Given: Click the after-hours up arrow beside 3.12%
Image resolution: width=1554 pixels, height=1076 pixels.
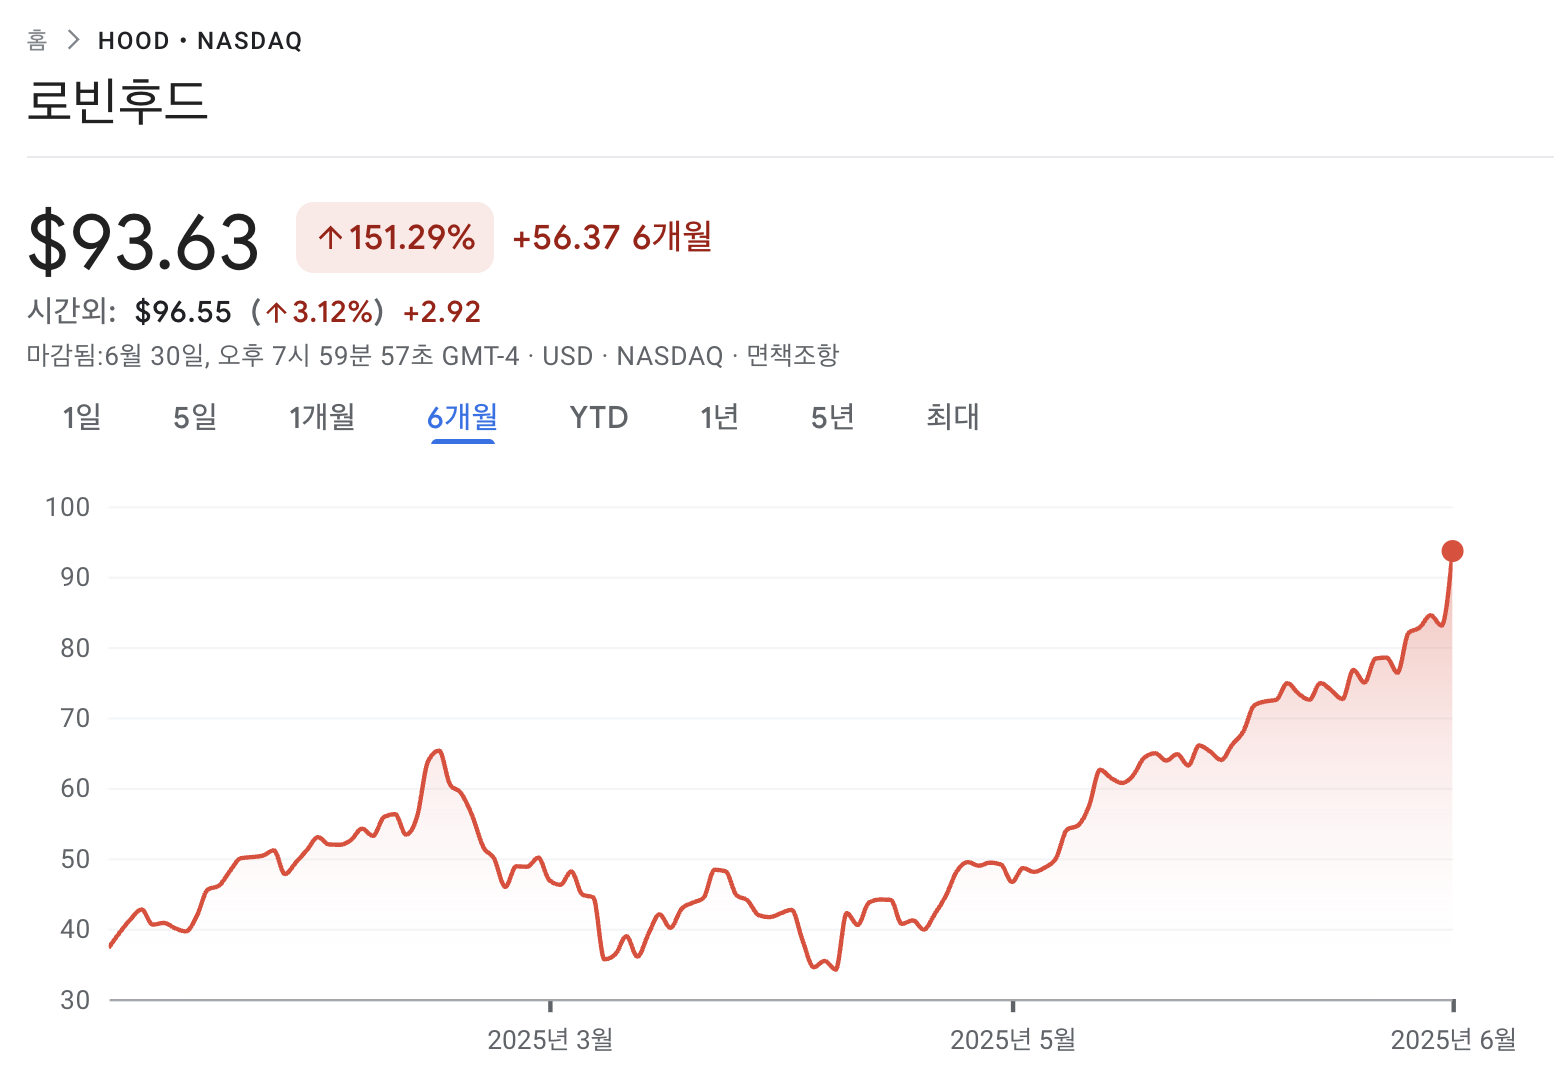Looking at the screenshot, I should (x=277, y=312).
